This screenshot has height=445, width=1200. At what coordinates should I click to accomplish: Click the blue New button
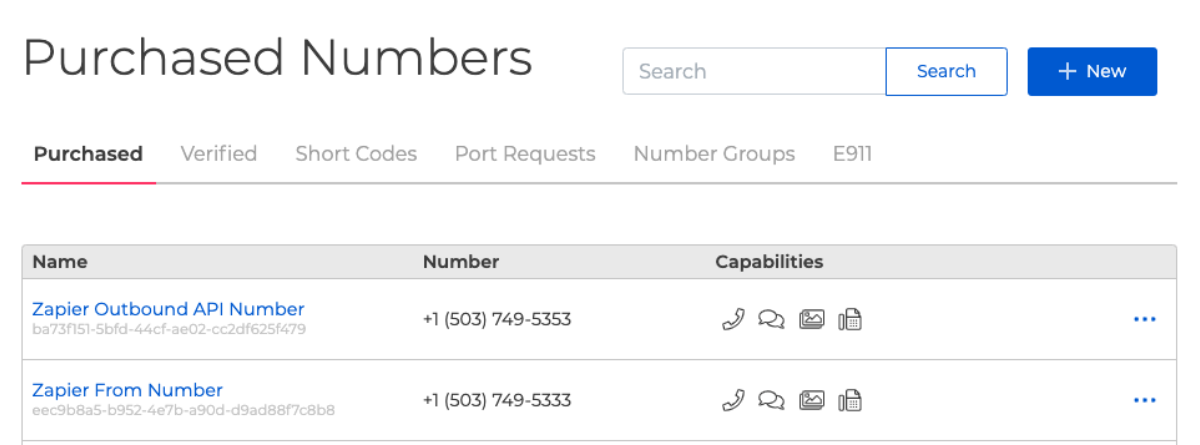tap(1092, 71)
